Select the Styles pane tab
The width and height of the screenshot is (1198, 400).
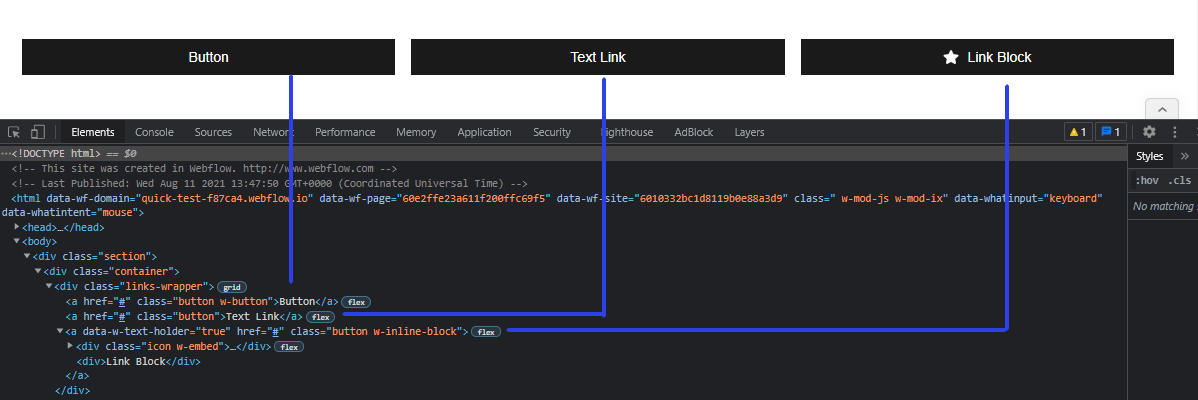1149,156
